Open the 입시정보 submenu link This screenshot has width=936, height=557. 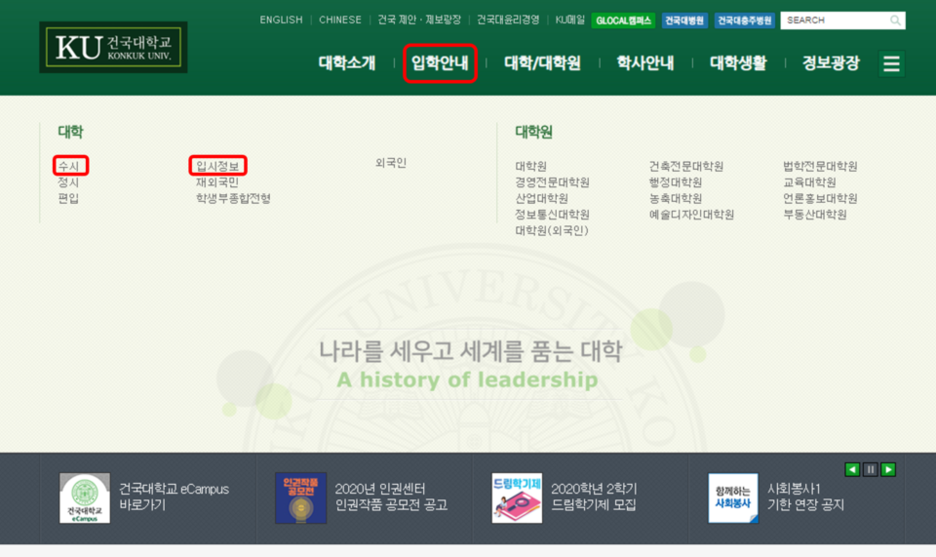pos(217,166)
